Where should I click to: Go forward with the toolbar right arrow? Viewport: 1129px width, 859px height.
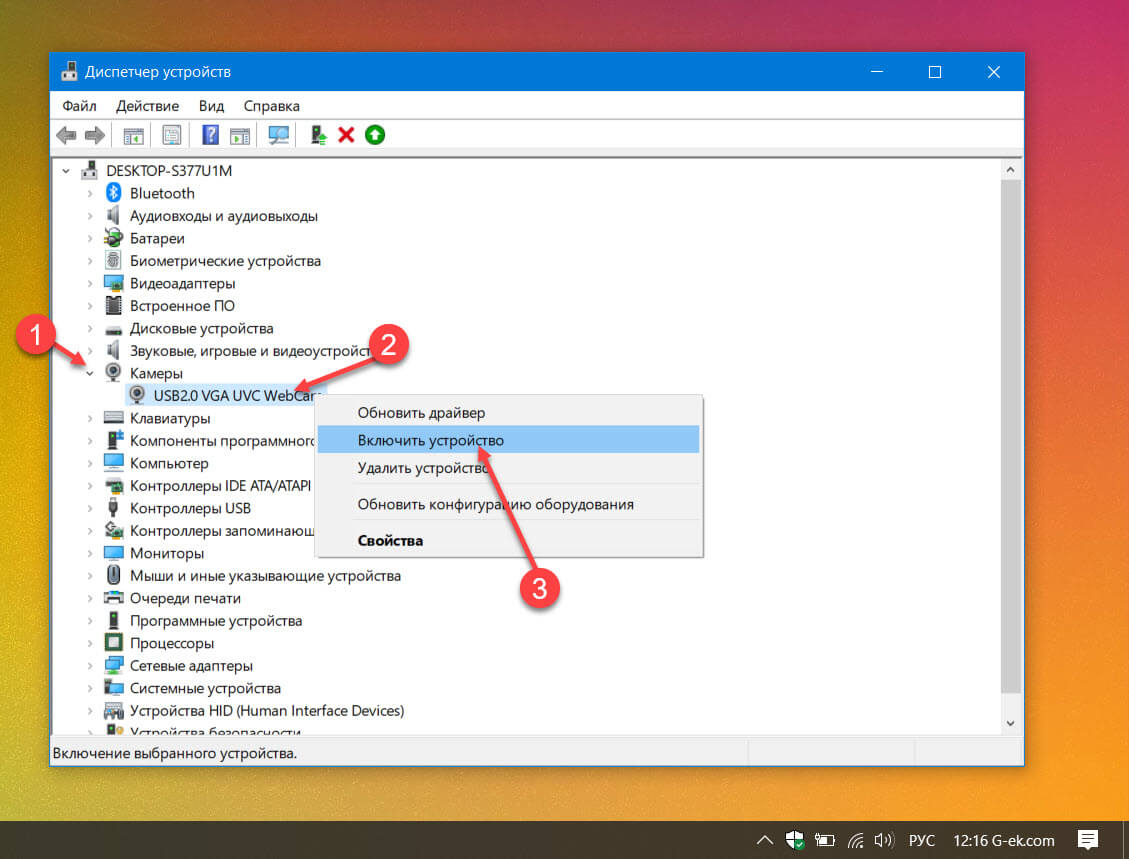[x=95, y=135]
